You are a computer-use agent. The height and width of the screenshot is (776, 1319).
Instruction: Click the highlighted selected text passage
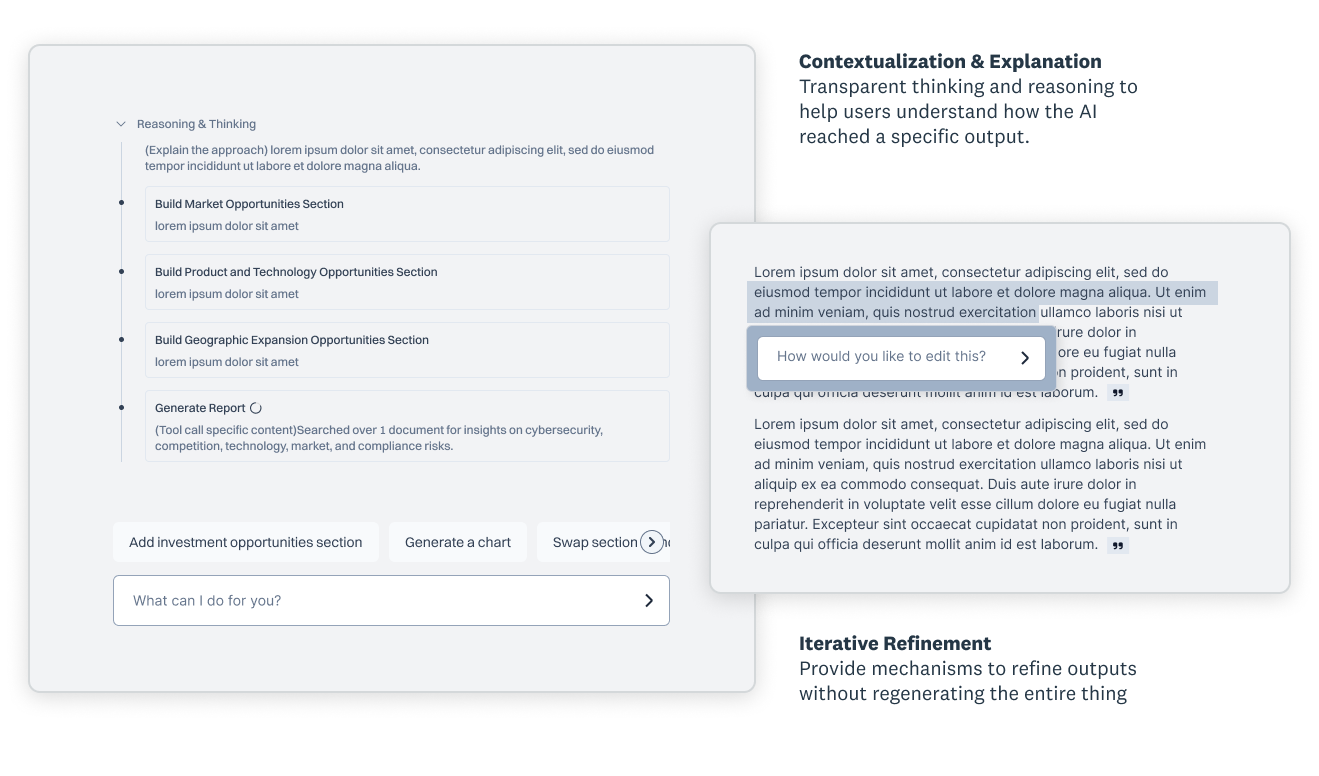point(982,302)
